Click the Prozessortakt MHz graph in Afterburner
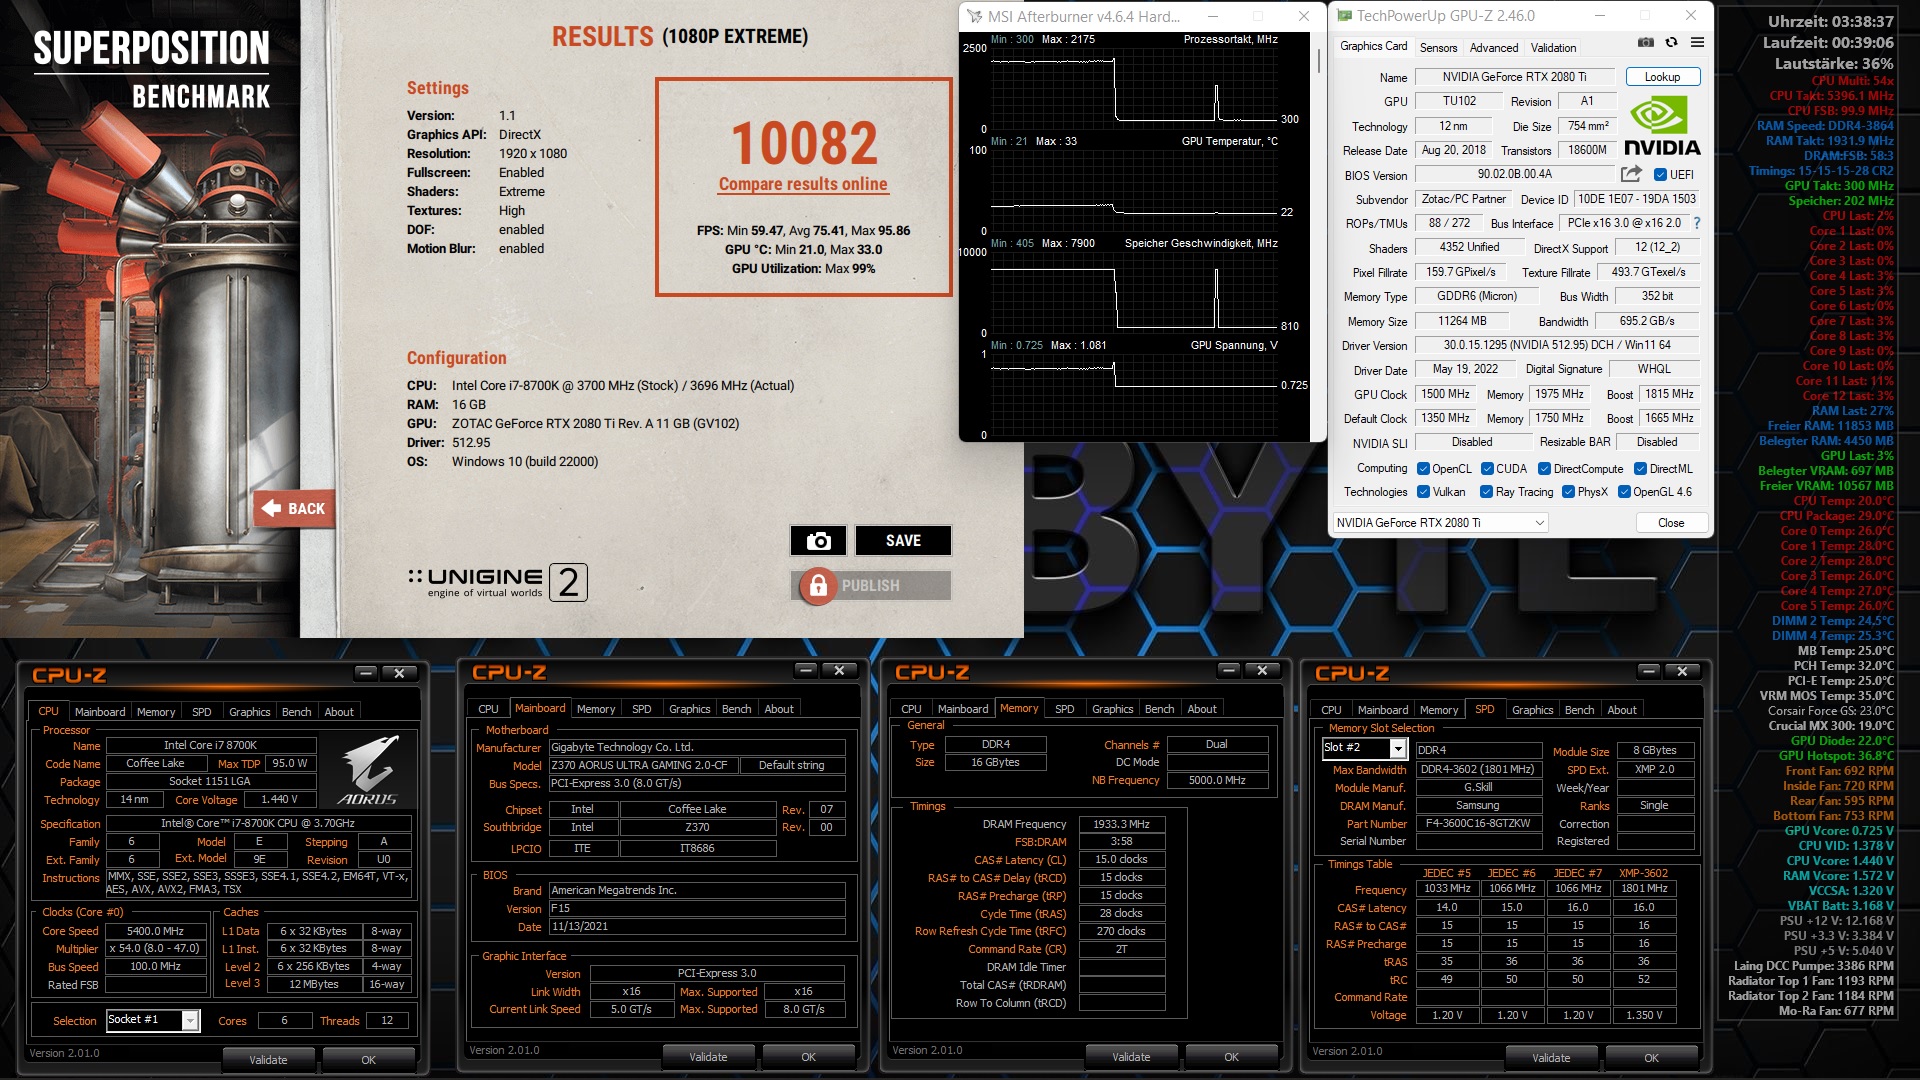The width and height of the screenshot is (1920, 1080). pyautogui.click(x=1134, y=86)
